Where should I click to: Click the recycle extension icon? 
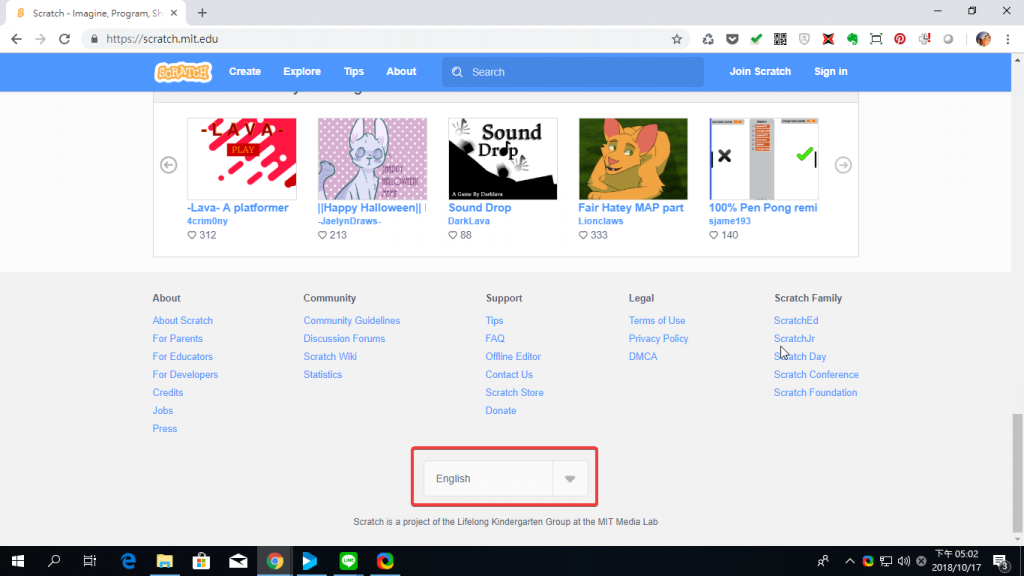click(x=708, y=39)
